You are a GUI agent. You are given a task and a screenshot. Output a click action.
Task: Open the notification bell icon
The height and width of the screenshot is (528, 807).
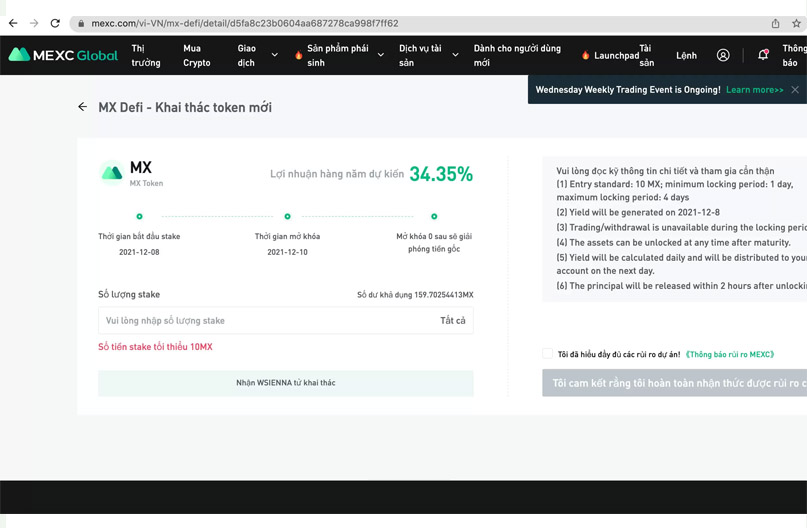pos(763,55)
